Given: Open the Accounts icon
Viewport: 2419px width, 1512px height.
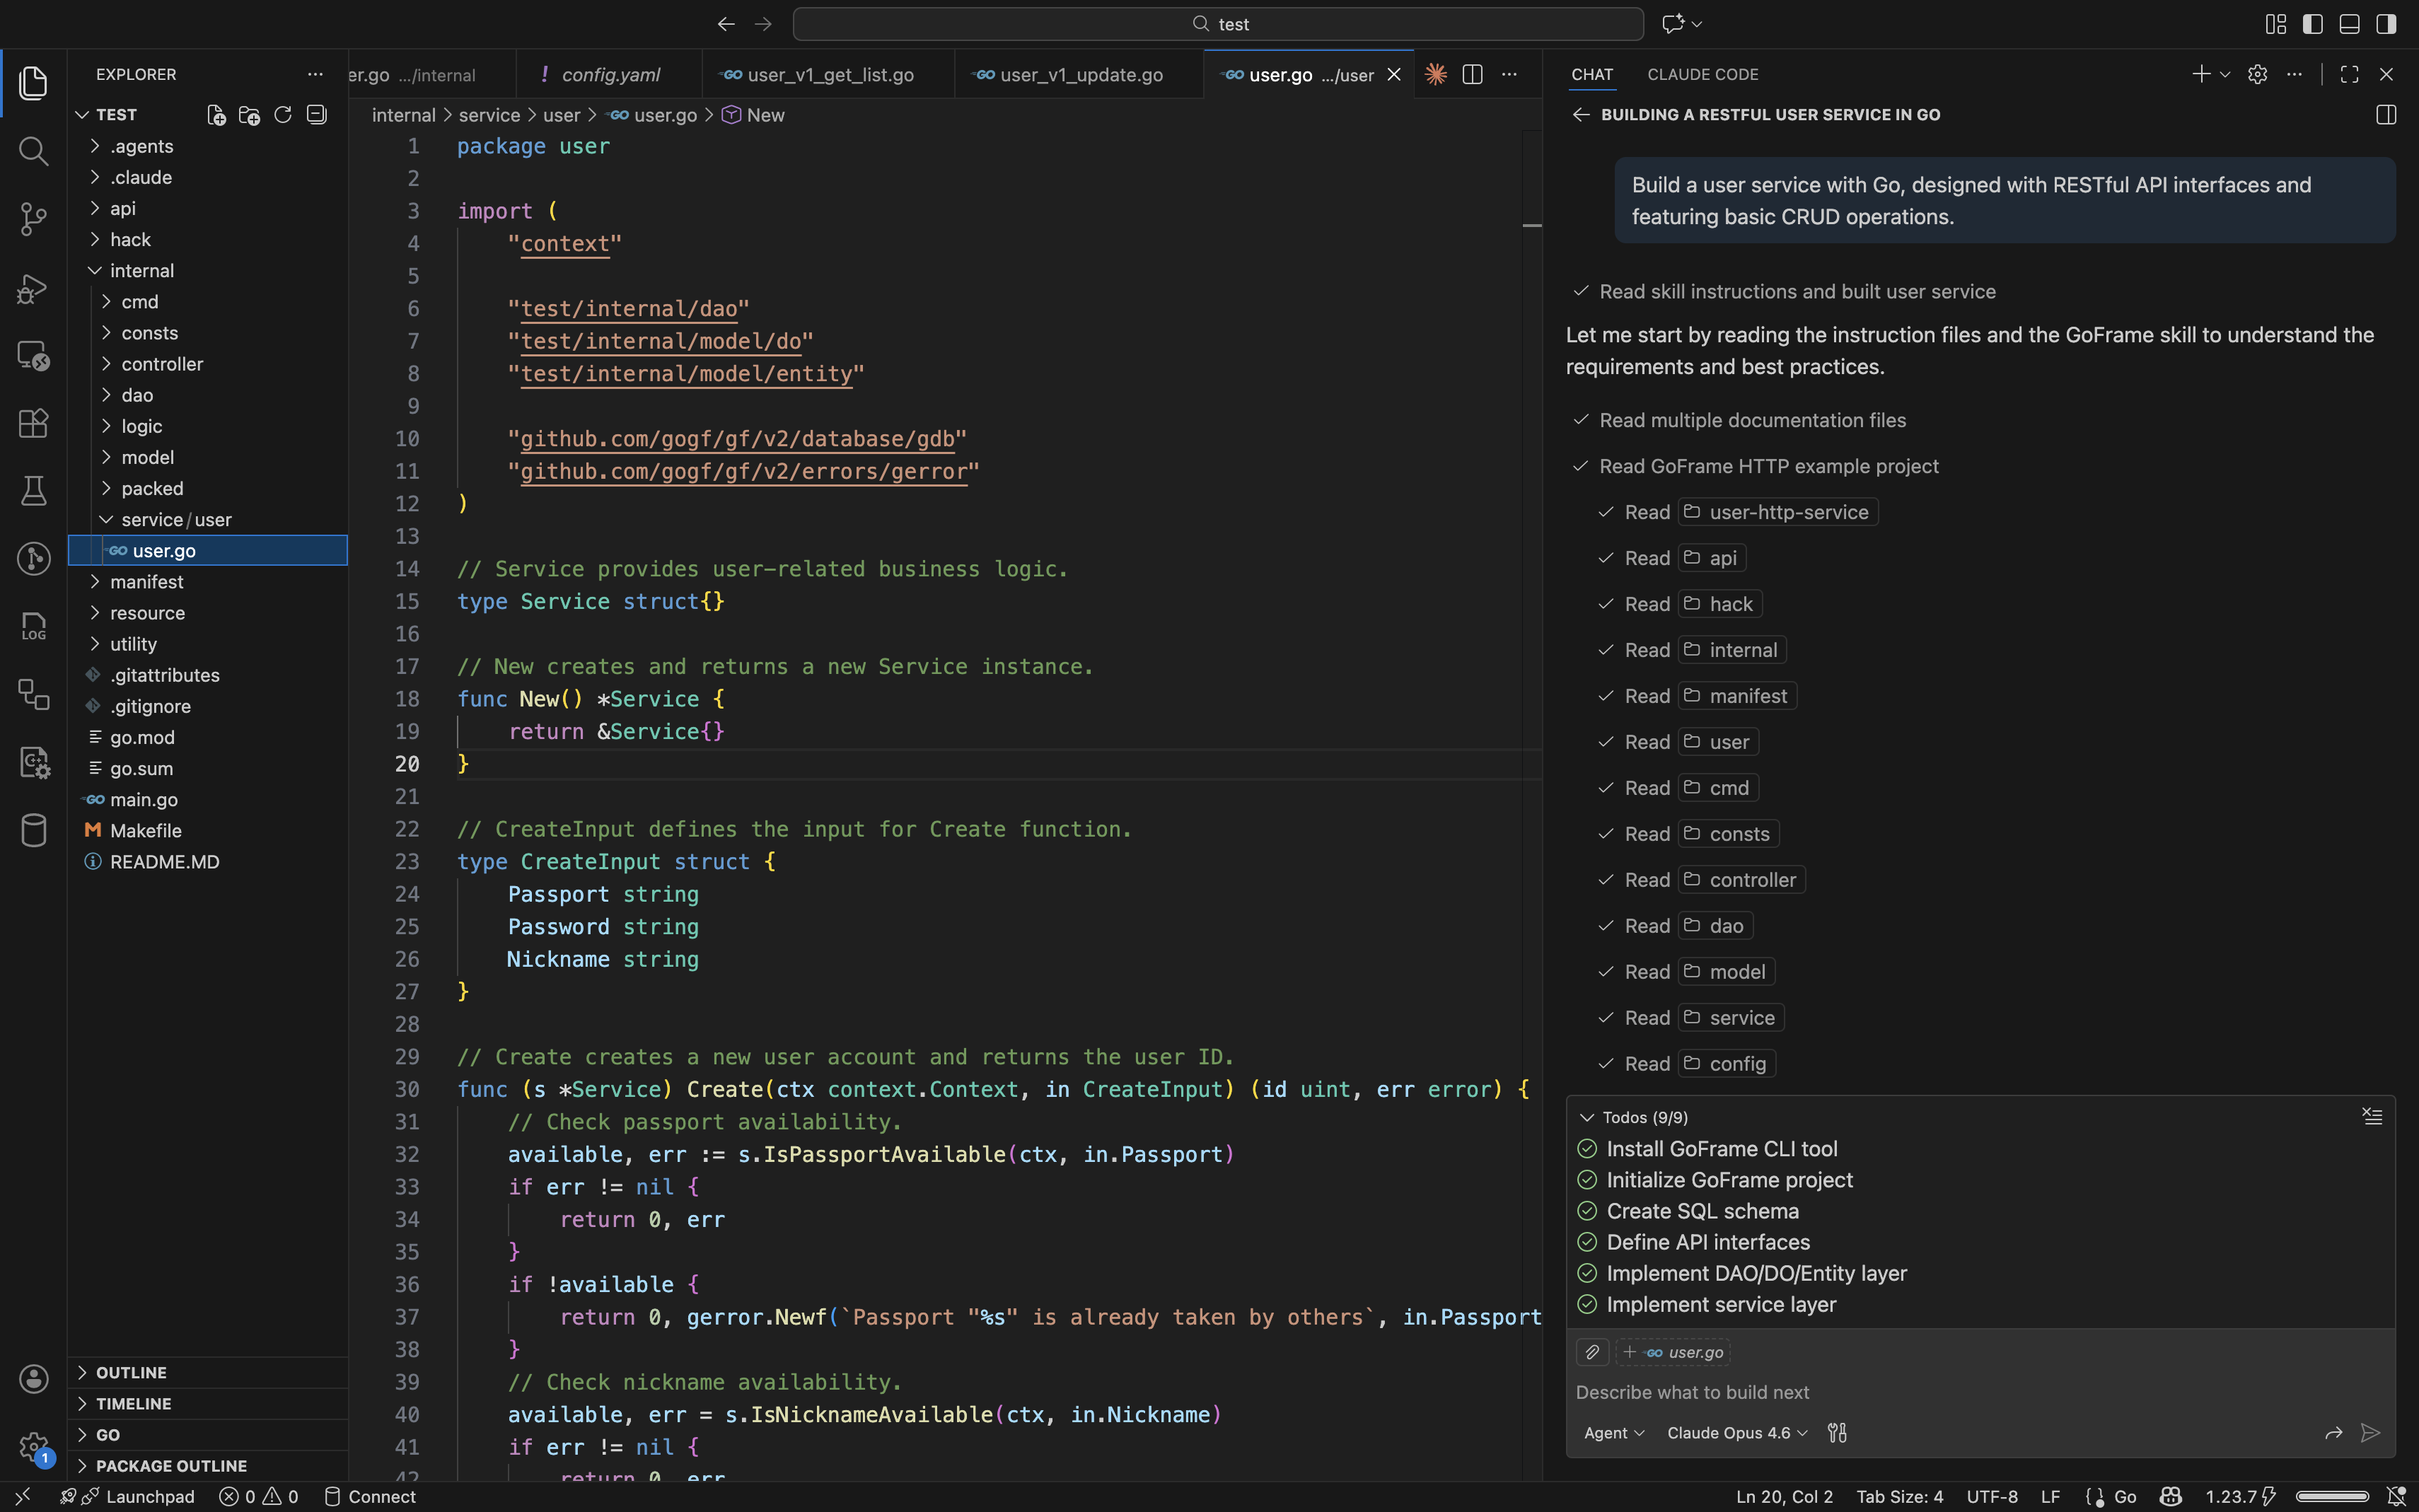Looking at the screenshot, I should pyautogui.click(x=33, y=1379).
